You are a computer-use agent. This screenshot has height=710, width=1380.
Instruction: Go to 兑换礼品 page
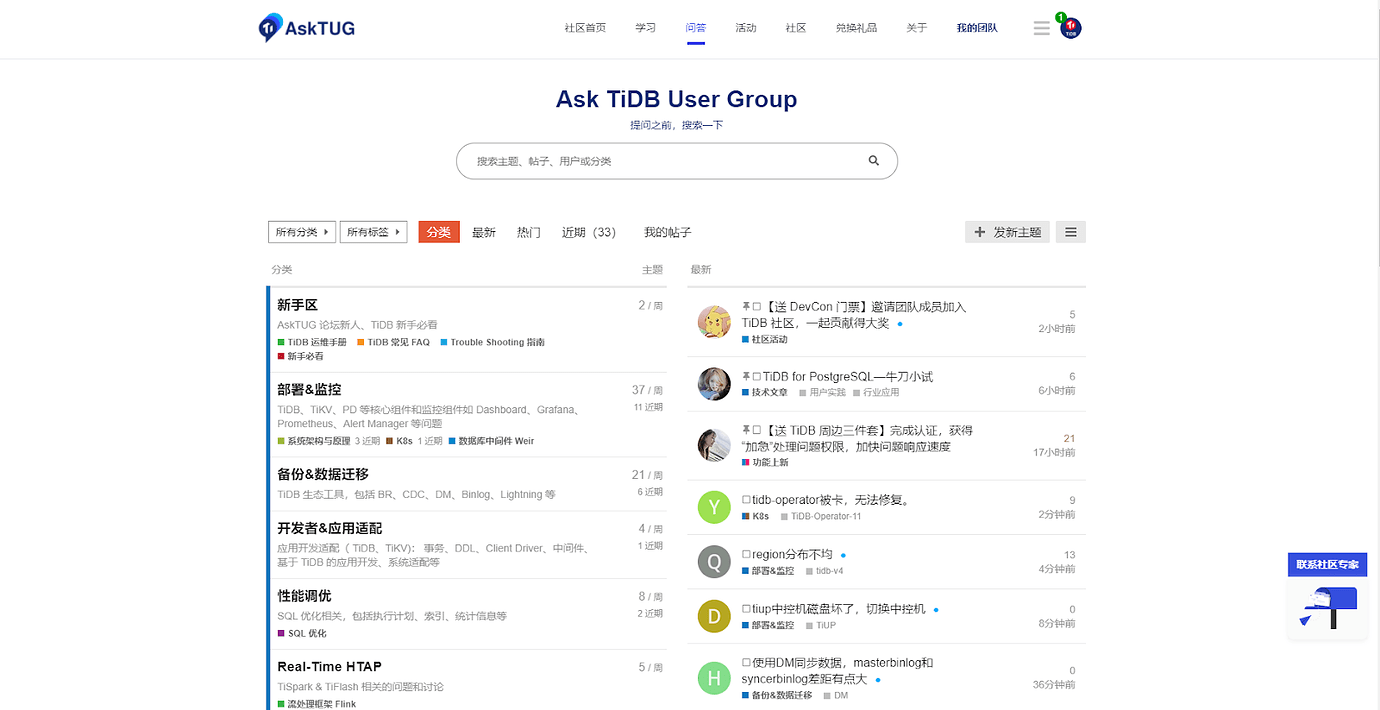click(857, 28)
